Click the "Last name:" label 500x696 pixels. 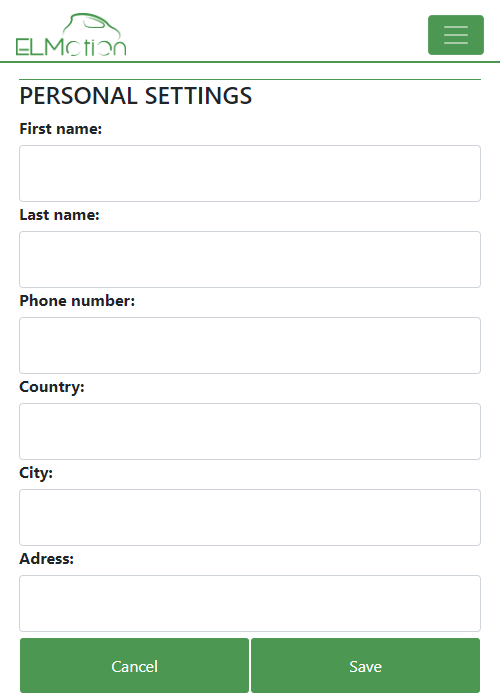(60, 215)
